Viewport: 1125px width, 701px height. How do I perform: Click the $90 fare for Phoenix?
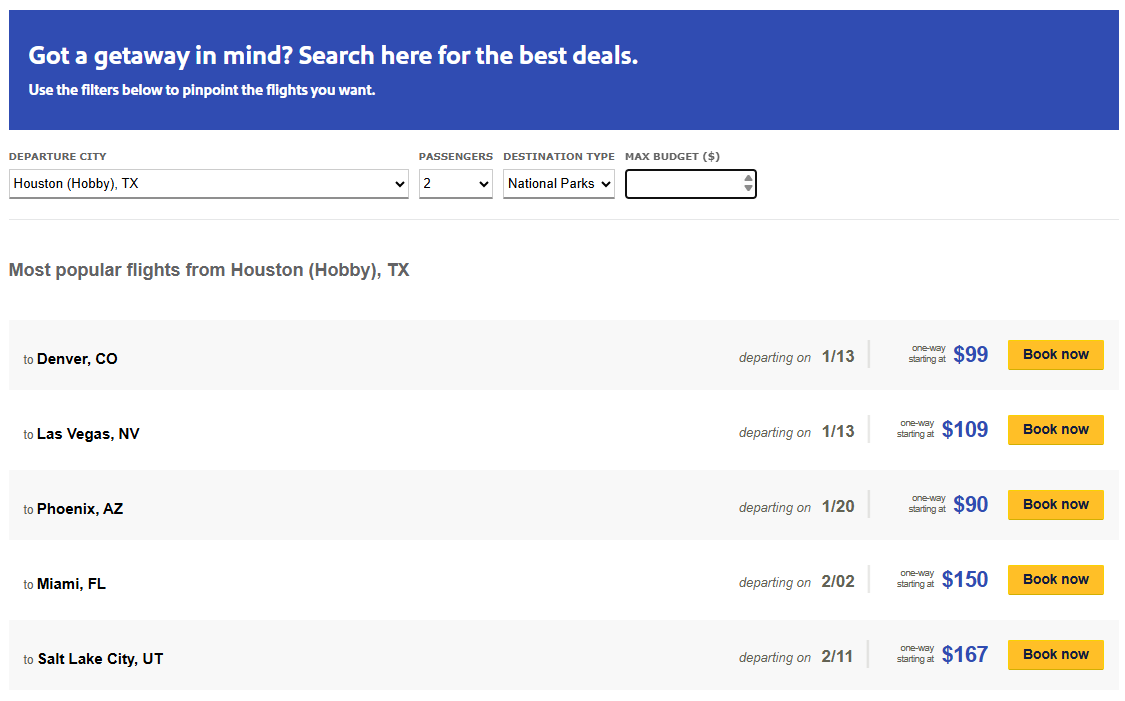[x=969, y=504]
